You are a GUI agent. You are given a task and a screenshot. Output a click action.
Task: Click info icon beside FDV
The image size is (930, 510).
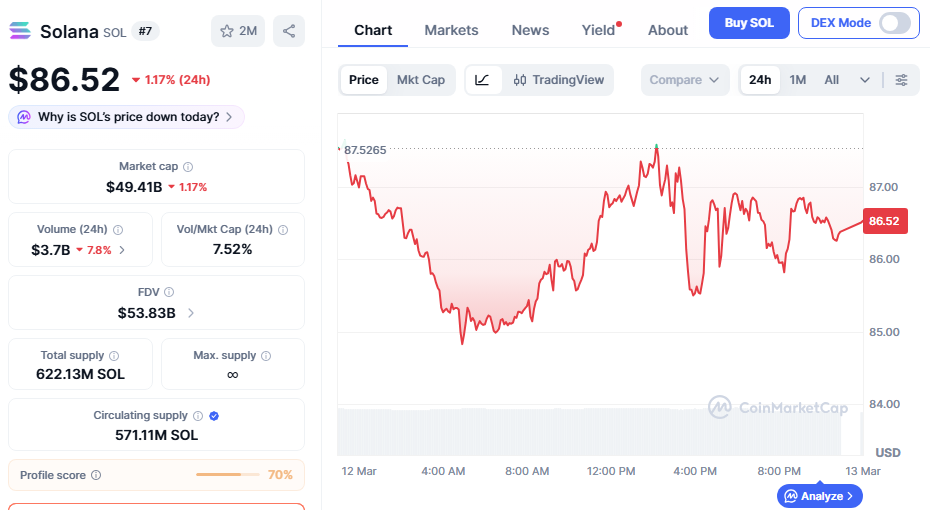[168, 292]
